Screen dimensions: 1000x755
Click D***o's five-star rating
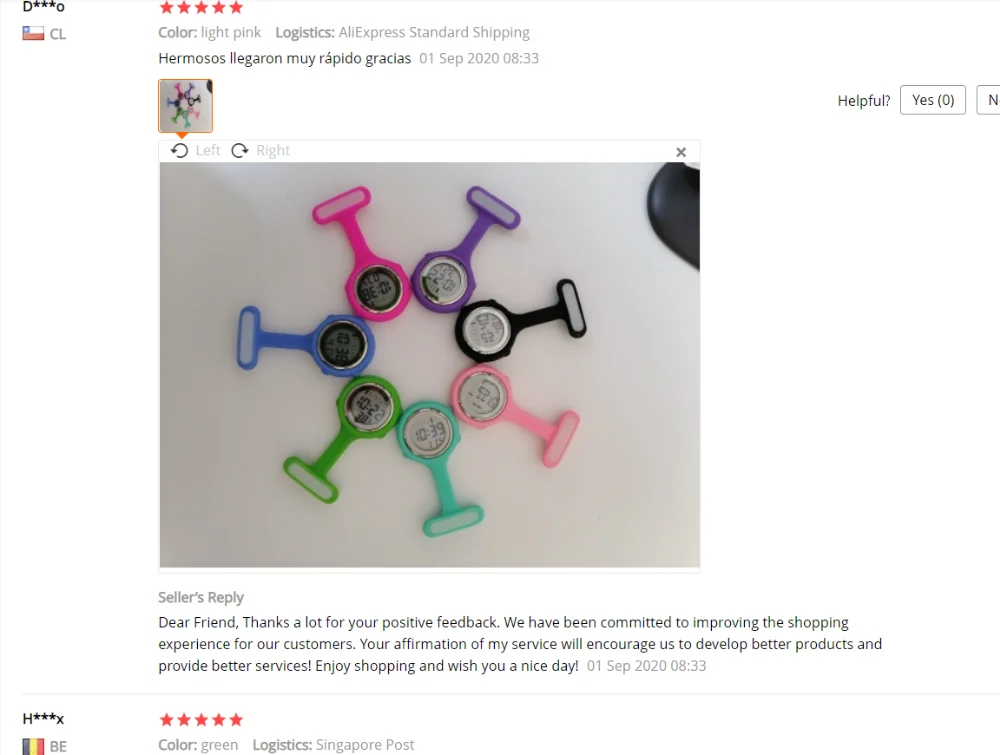[201, 7]
